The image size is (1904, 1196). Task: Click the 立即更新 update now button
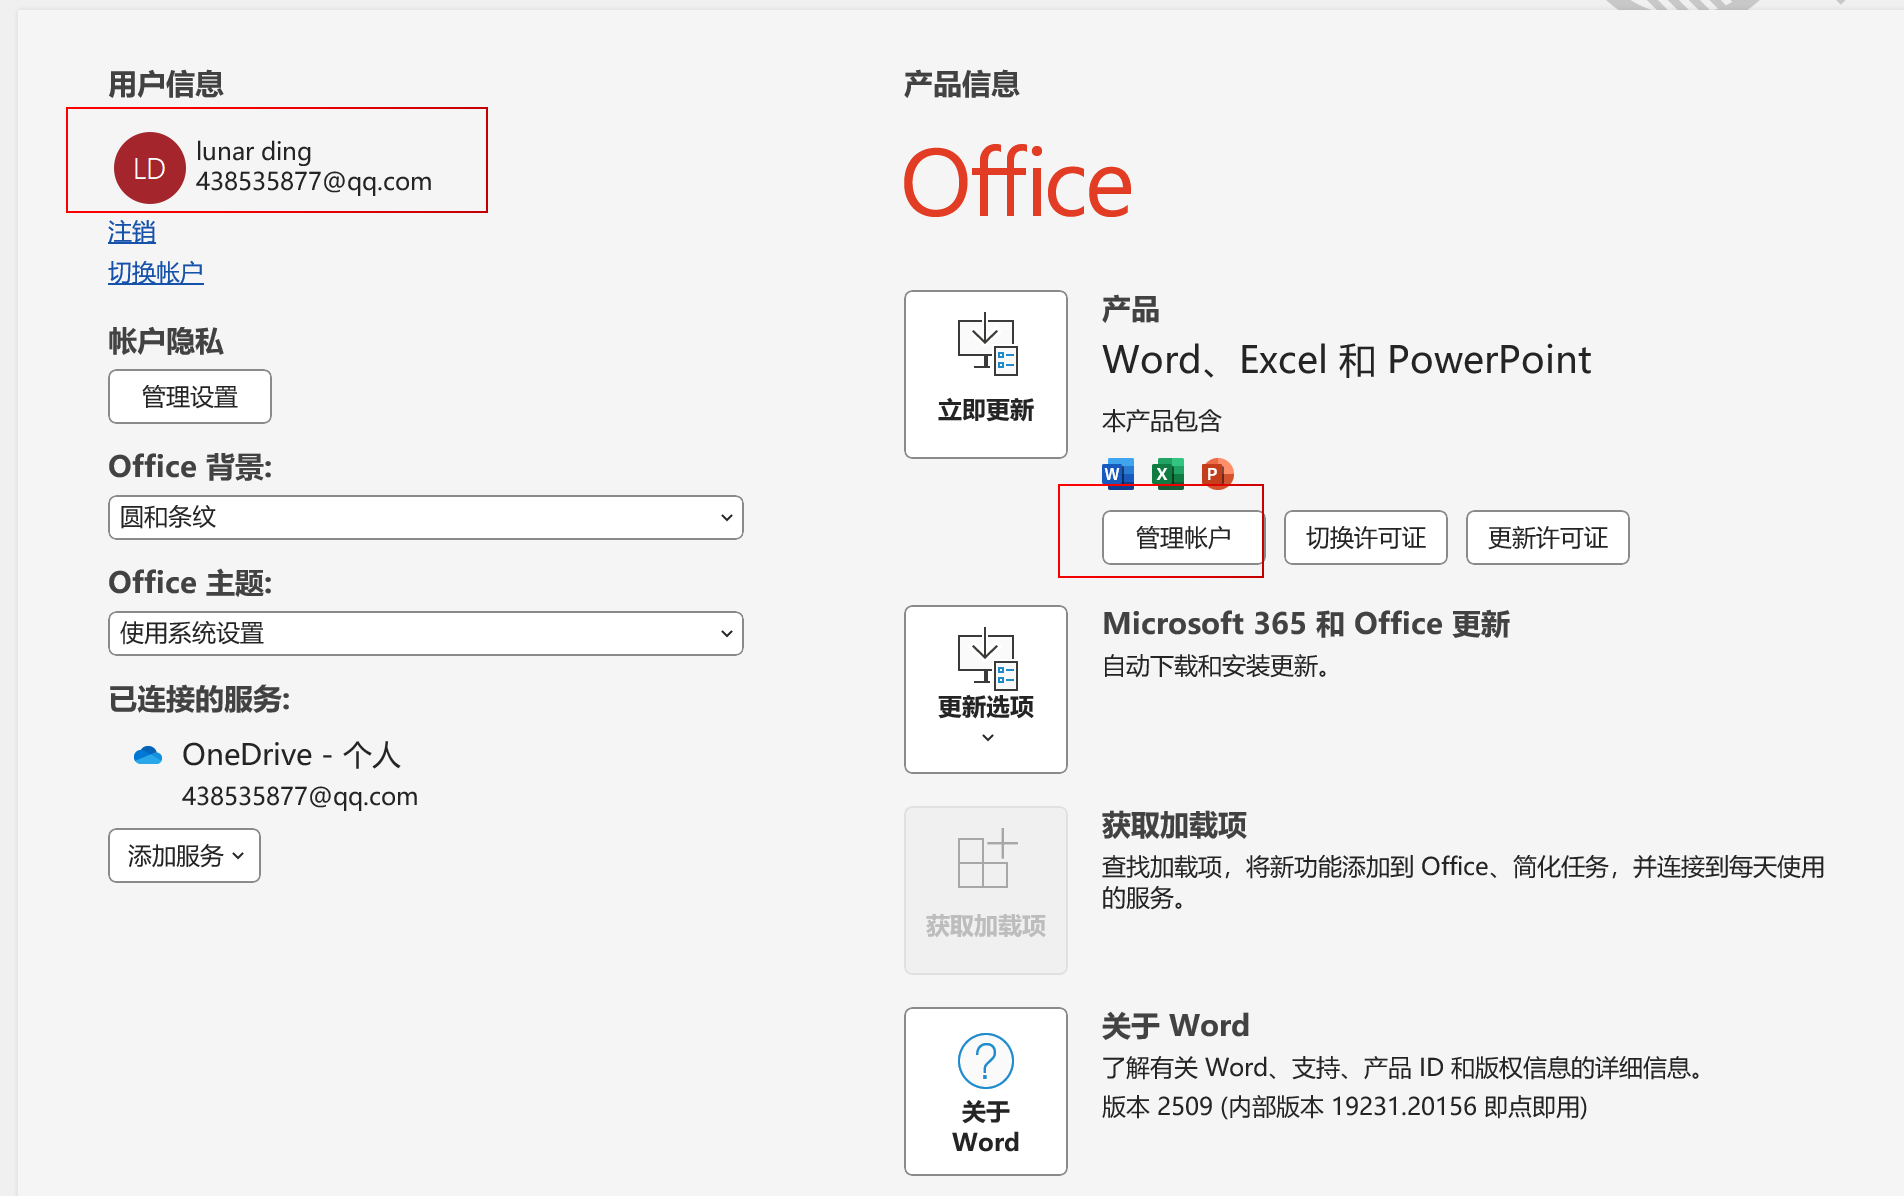pyautogui.click(x=986, y=375)
